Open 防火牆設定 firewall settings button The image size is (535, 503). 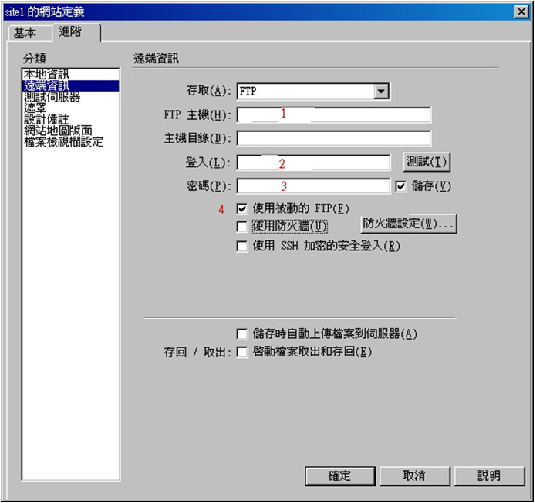tap(408, 224)
